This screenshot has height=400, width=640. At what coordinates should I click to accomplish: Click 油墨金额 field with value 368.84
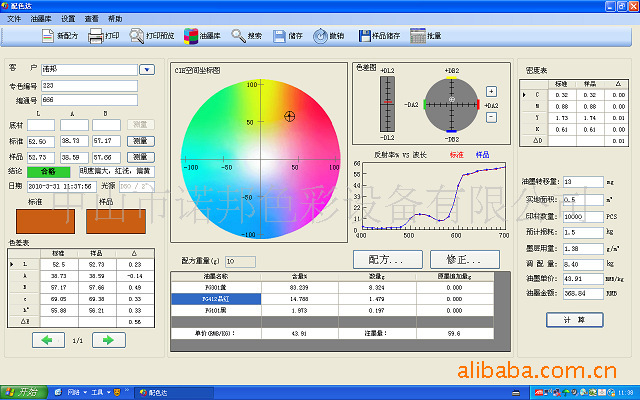583,293
